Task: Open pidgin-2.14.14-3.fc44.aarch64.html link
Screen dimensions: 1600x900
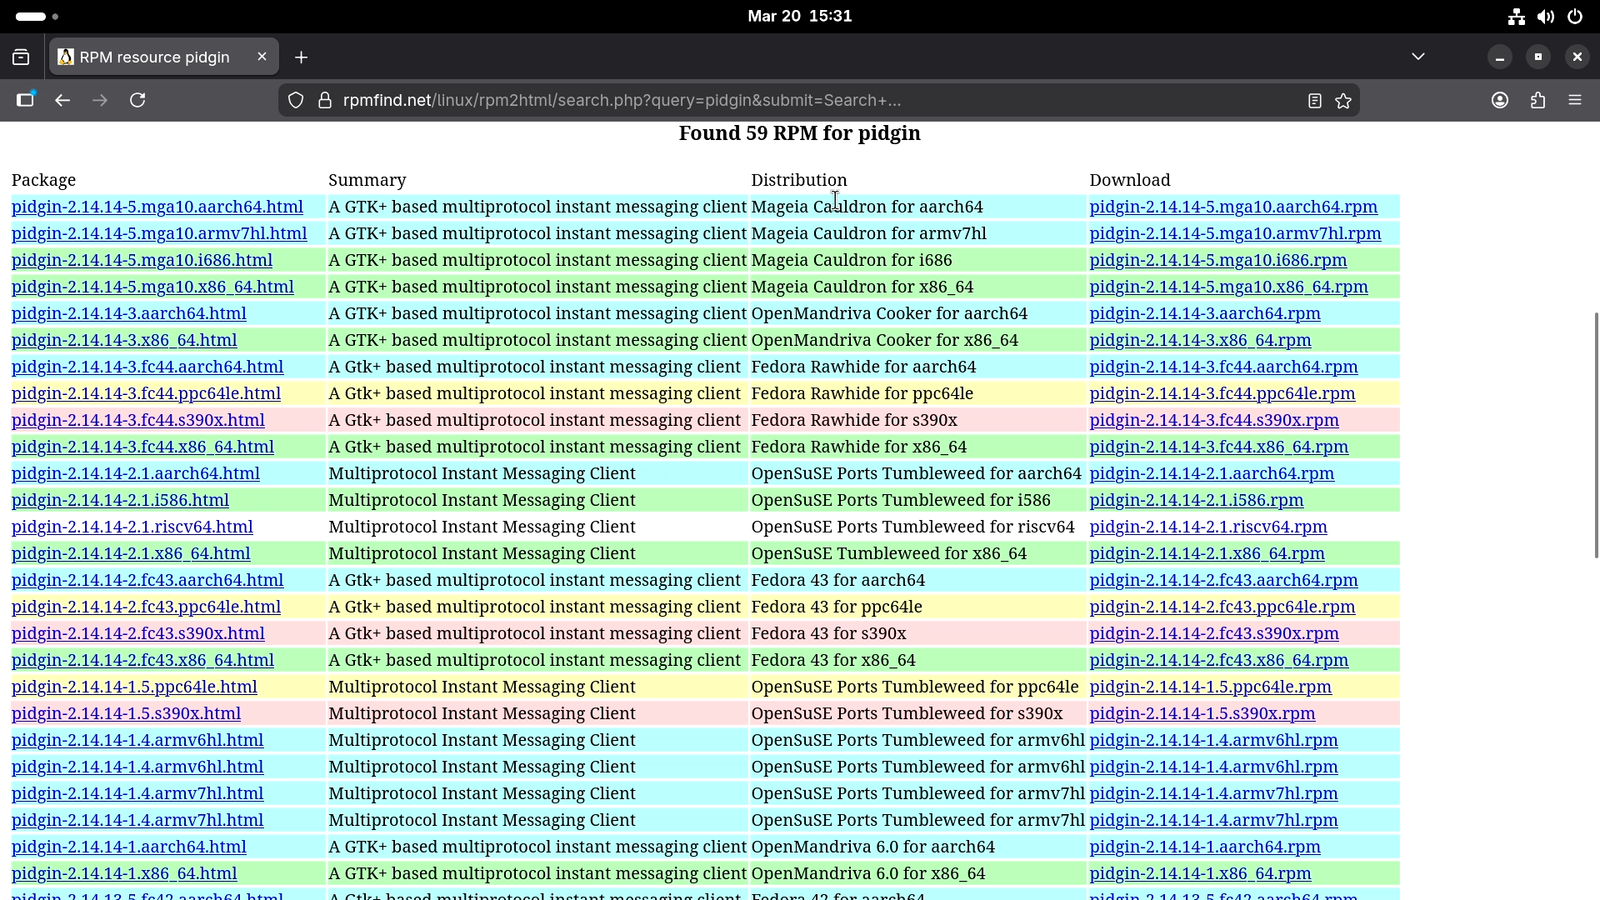Action: [147, 367]
